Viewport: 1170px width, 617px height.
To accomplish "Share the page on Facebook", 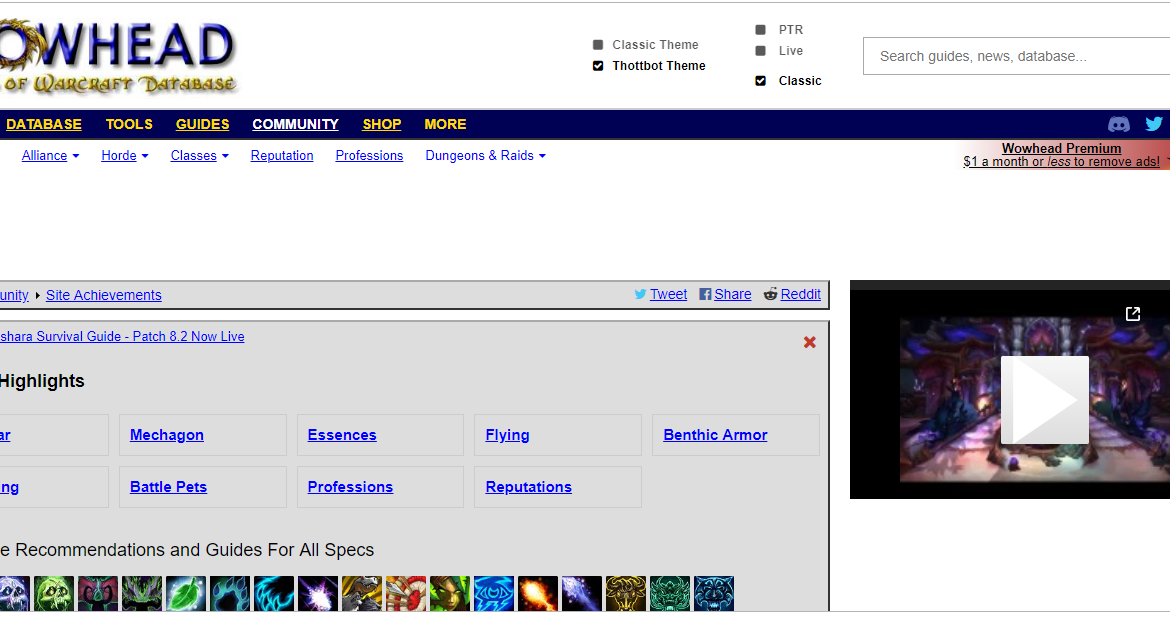I will (x=725, y=294).
